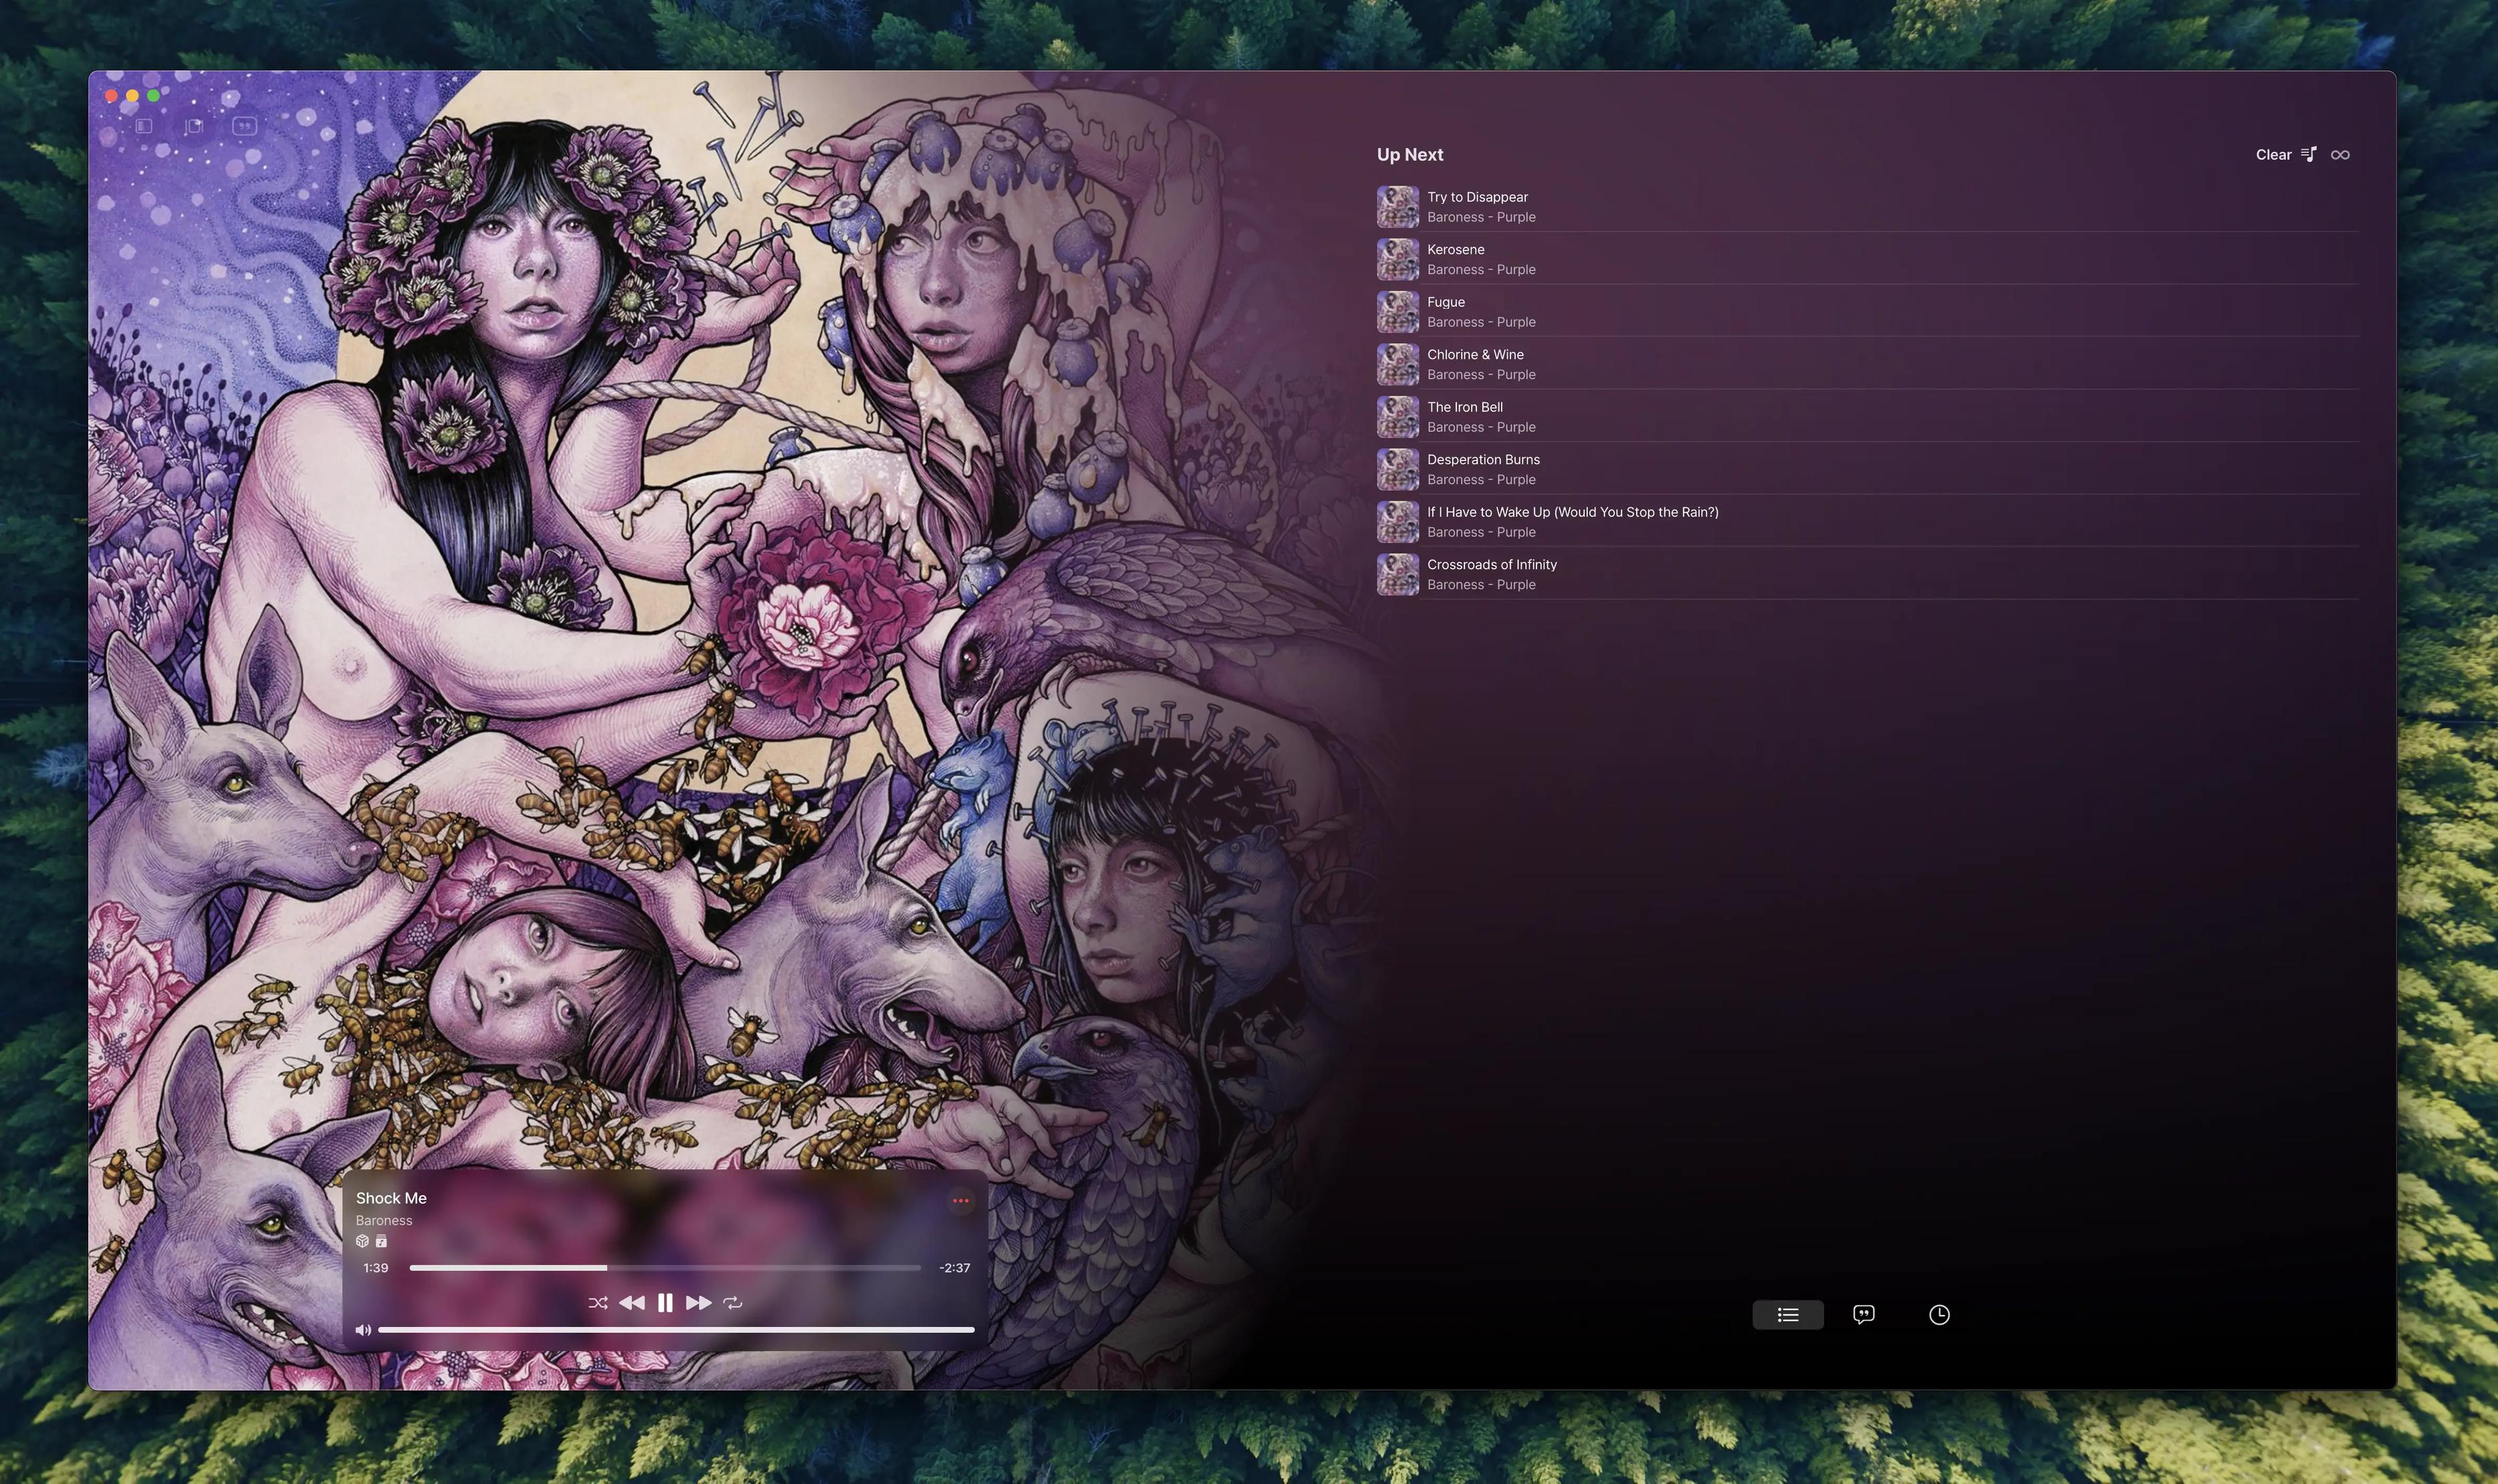
Task: Toggle repeat mode
Action: [733, 1303]
